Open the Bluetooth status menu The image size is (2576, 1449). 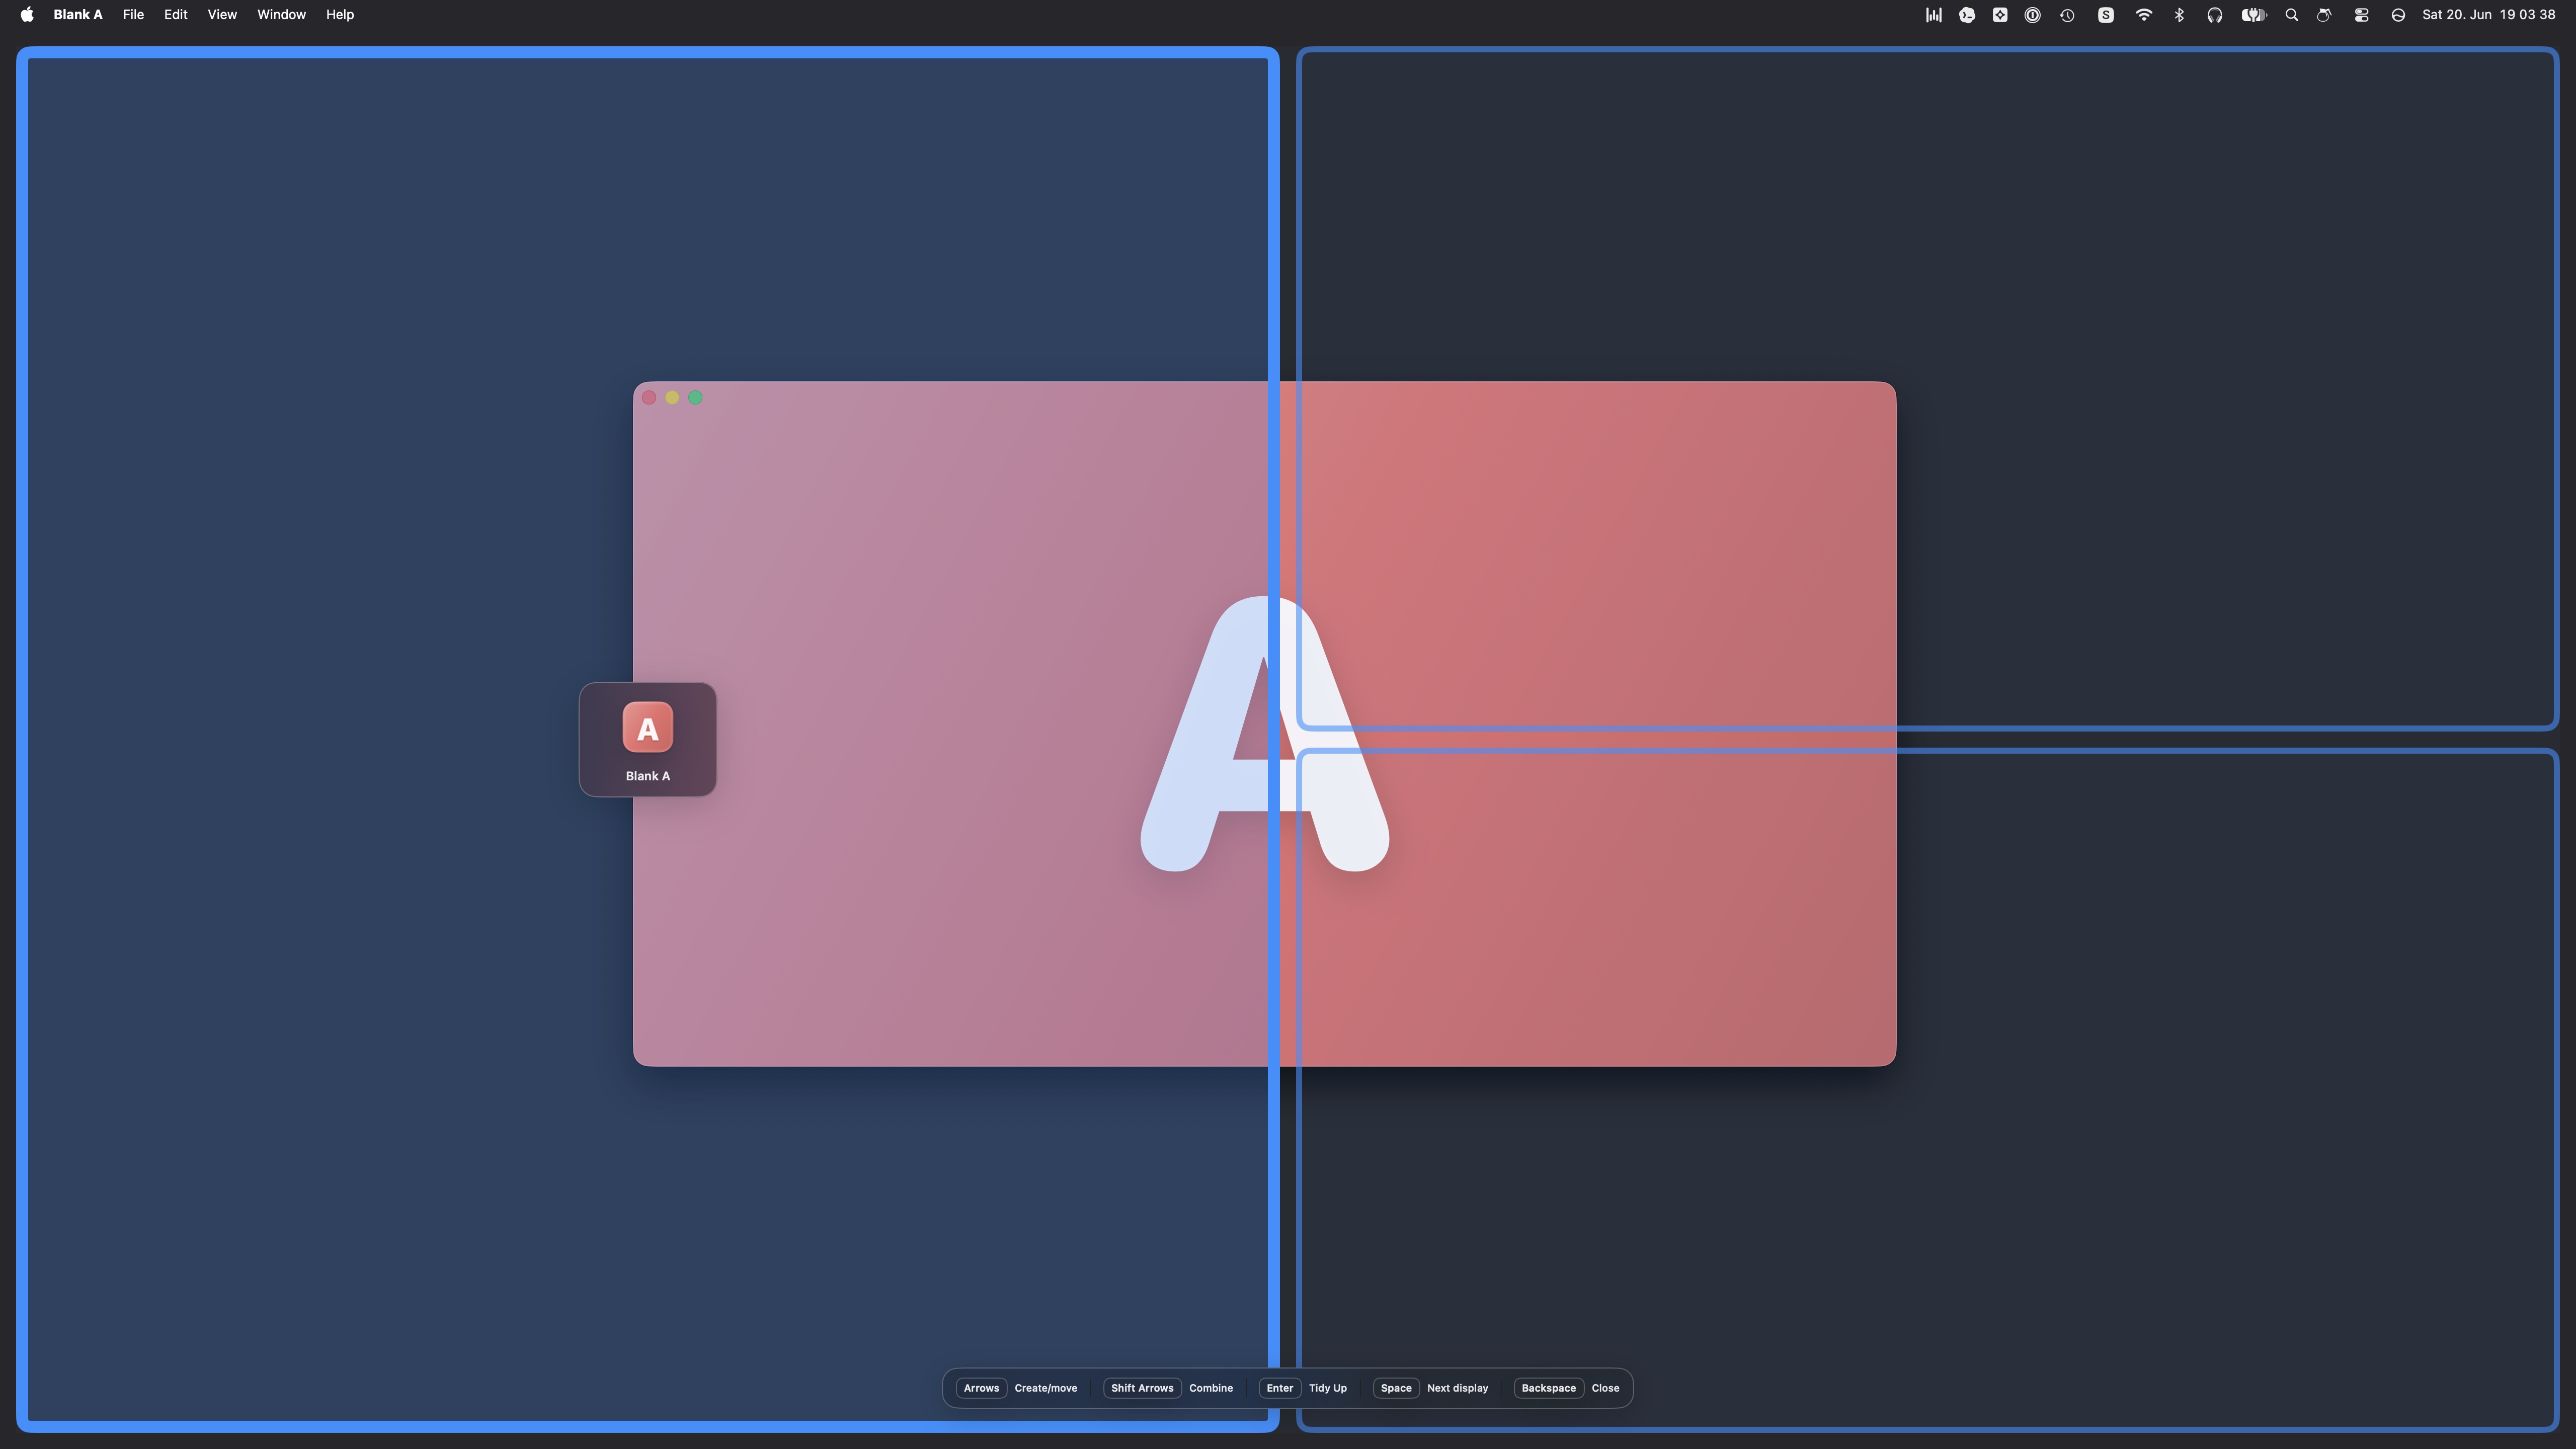pyautogui.click(x=2179, y=14)
